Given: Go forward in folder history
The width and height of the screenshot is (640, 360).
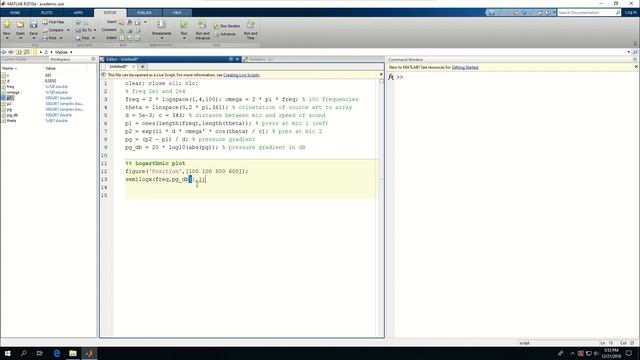Looking at the screenshot, I should tap(11, 52).
